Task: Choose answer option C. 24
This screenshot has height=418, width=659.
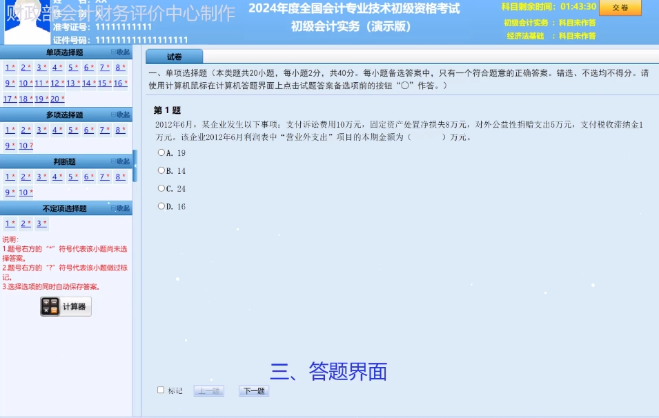Action: coord(161,189)
